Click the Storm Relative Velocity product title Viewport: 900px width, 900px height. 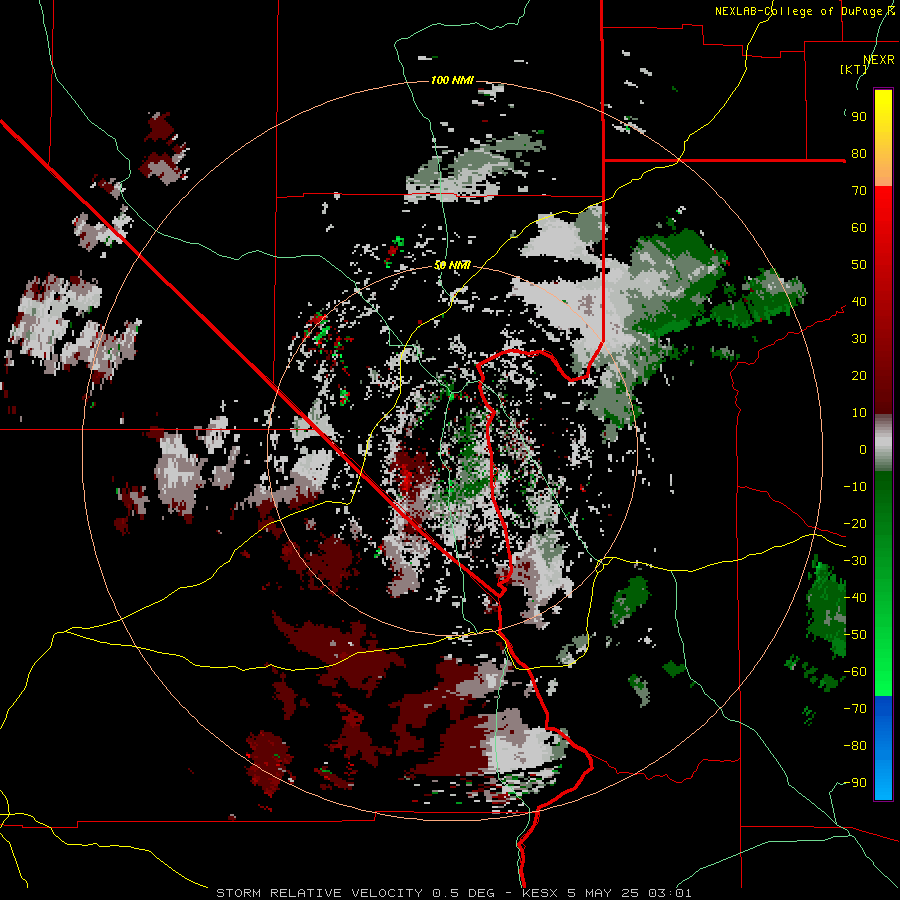pos(319,893)
